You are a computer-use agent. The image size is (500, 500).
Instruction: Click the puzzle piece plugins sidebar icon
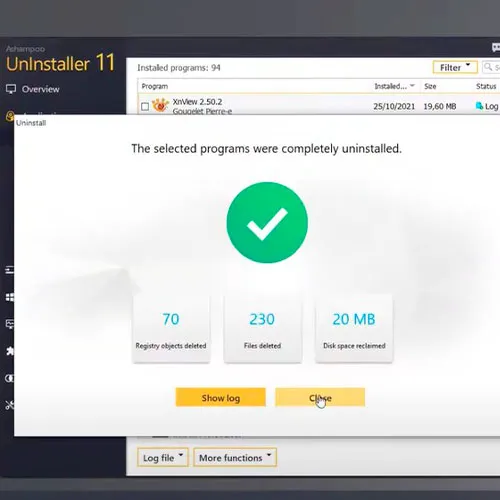tap(10, 351)
